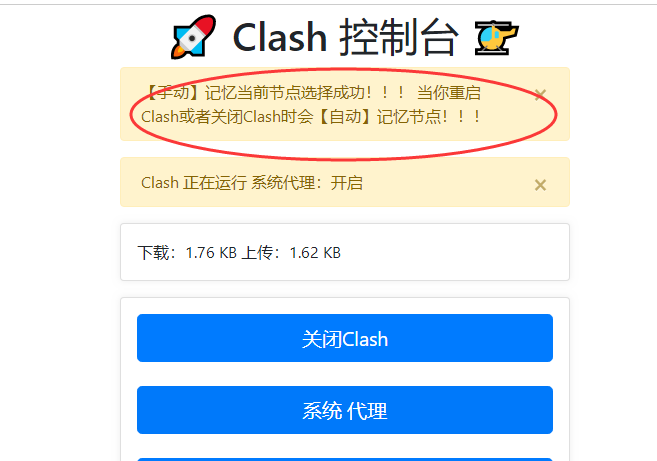Screen dimensions: 657x461
Task: Click the partially visible bottom blue button
Action: coord(345,459)
